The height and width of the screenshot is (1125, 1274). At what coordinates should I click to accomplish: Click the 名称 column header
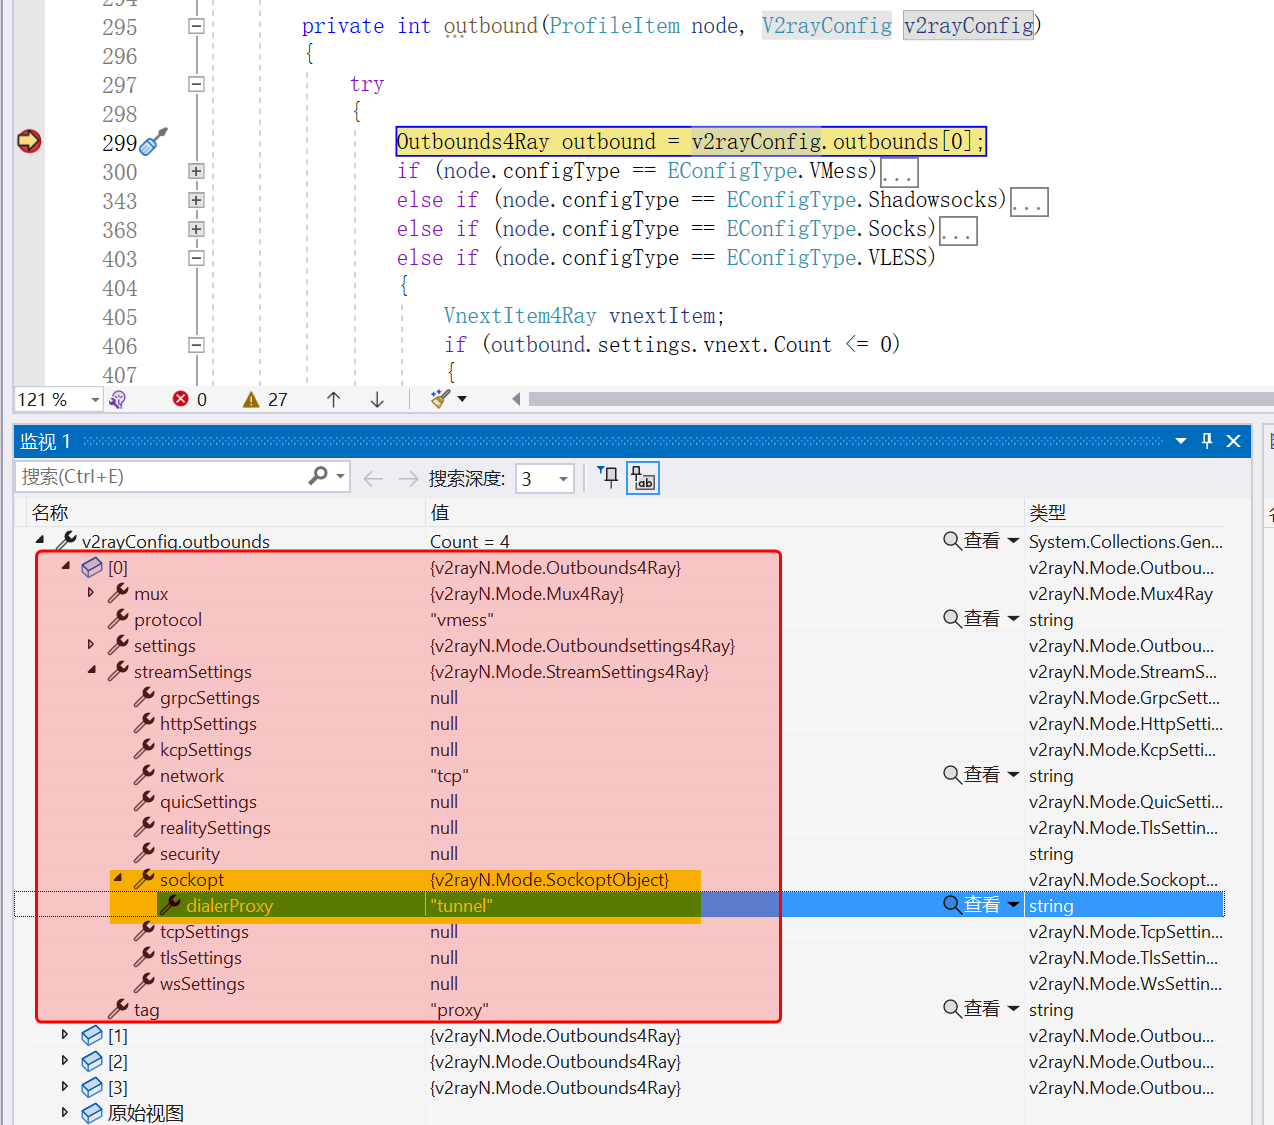(x=50, y=512)
